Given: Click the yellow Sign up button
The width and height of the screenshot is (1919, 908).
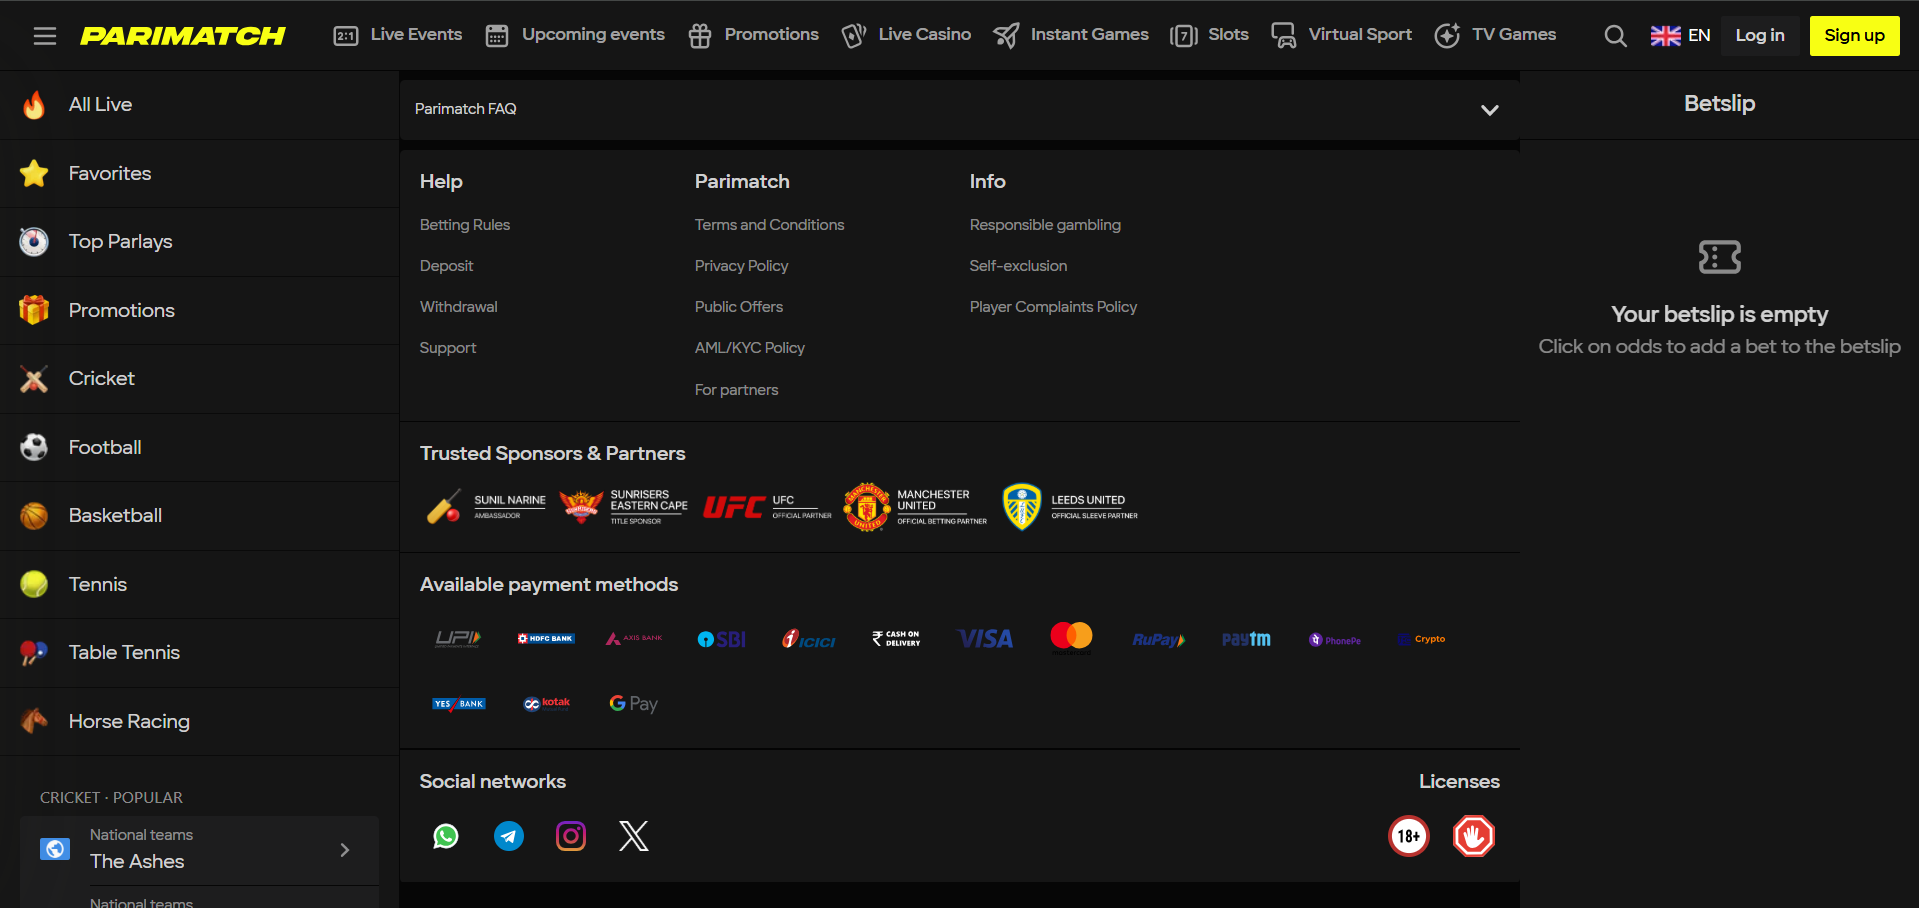Looking at the screenshot, I should click(1854, 35).
